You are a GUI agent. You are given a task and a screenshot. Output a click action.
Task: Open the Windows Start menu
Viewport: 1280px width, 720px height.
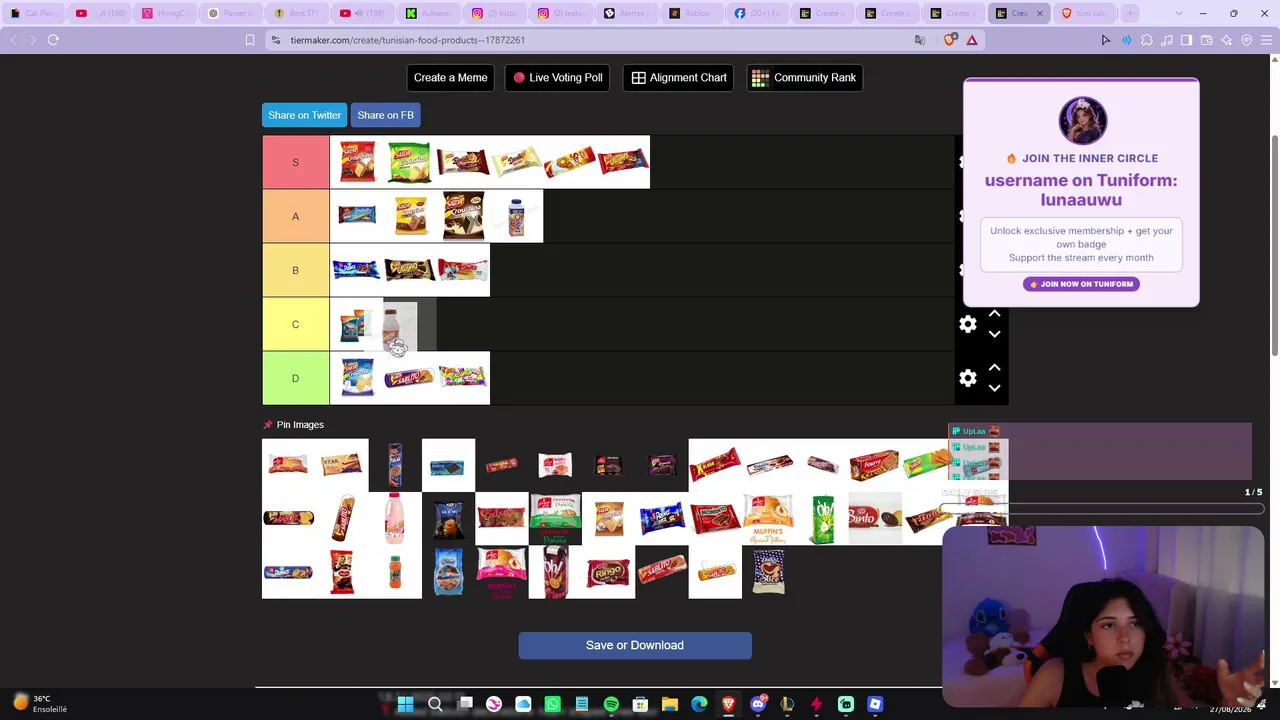[405, 704]
